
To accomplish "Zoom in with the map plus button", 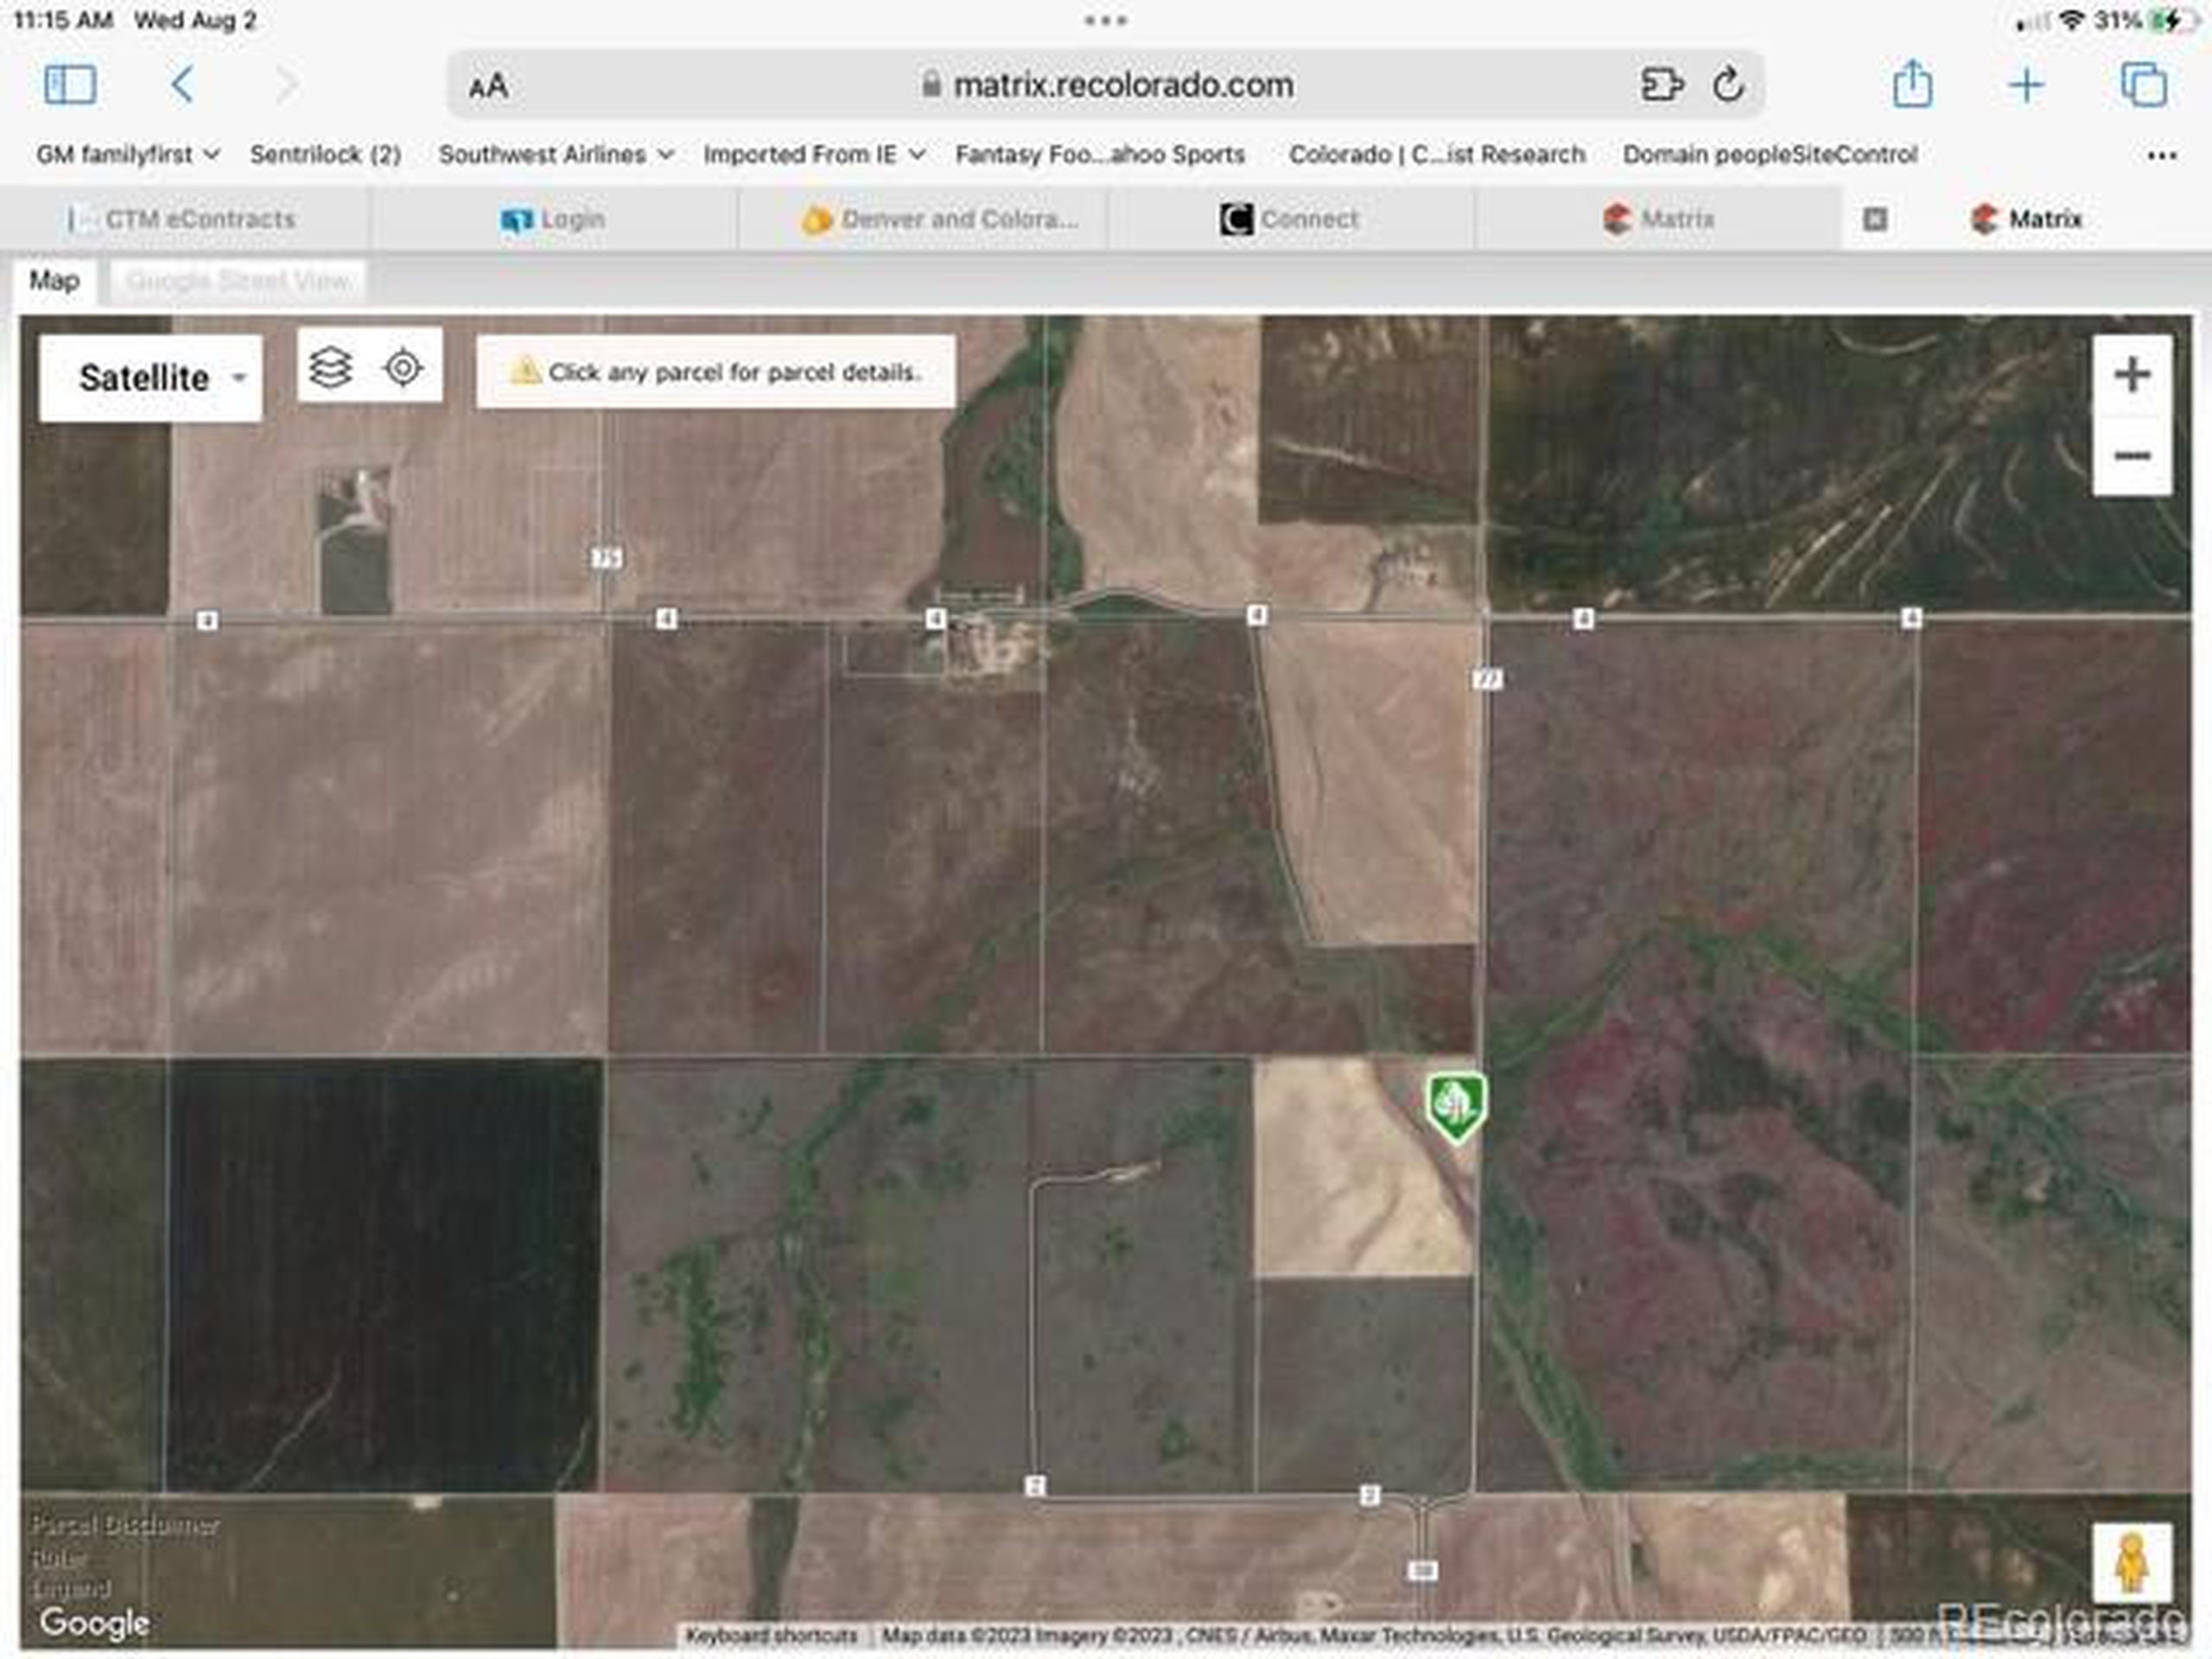I will click(2131, 375).
